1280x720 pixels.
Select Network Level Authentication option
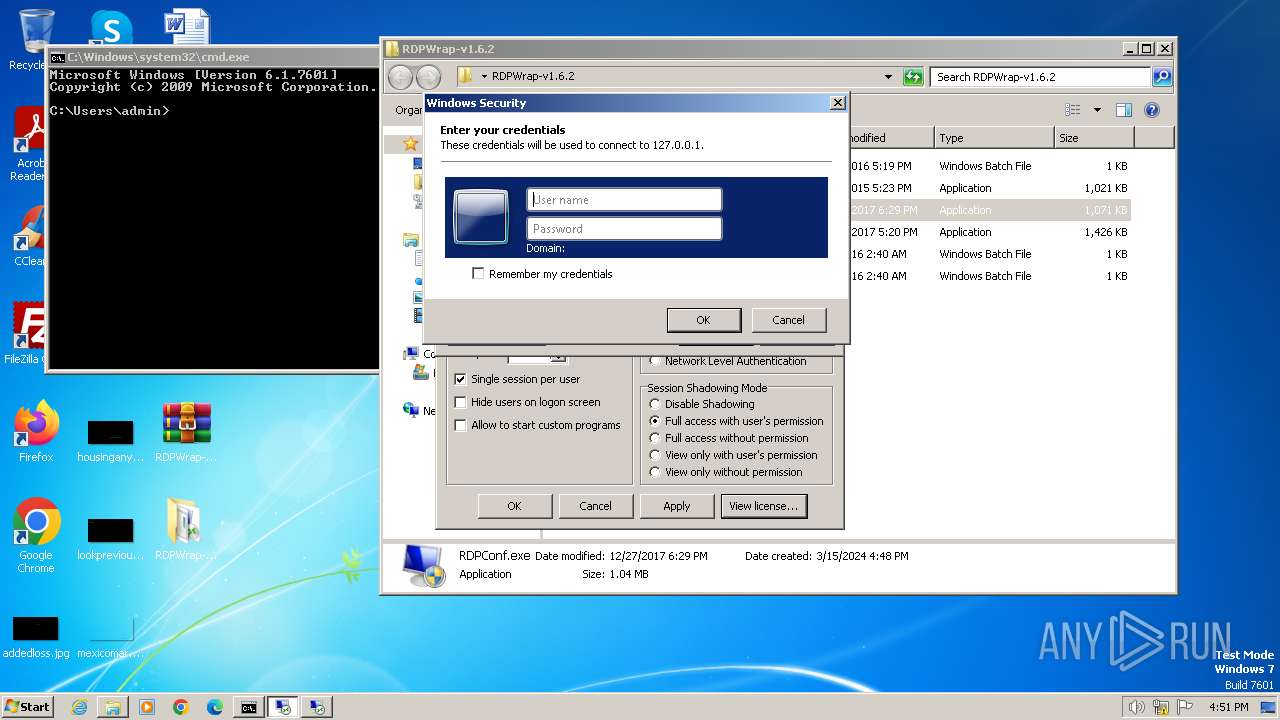click(655, 361)
